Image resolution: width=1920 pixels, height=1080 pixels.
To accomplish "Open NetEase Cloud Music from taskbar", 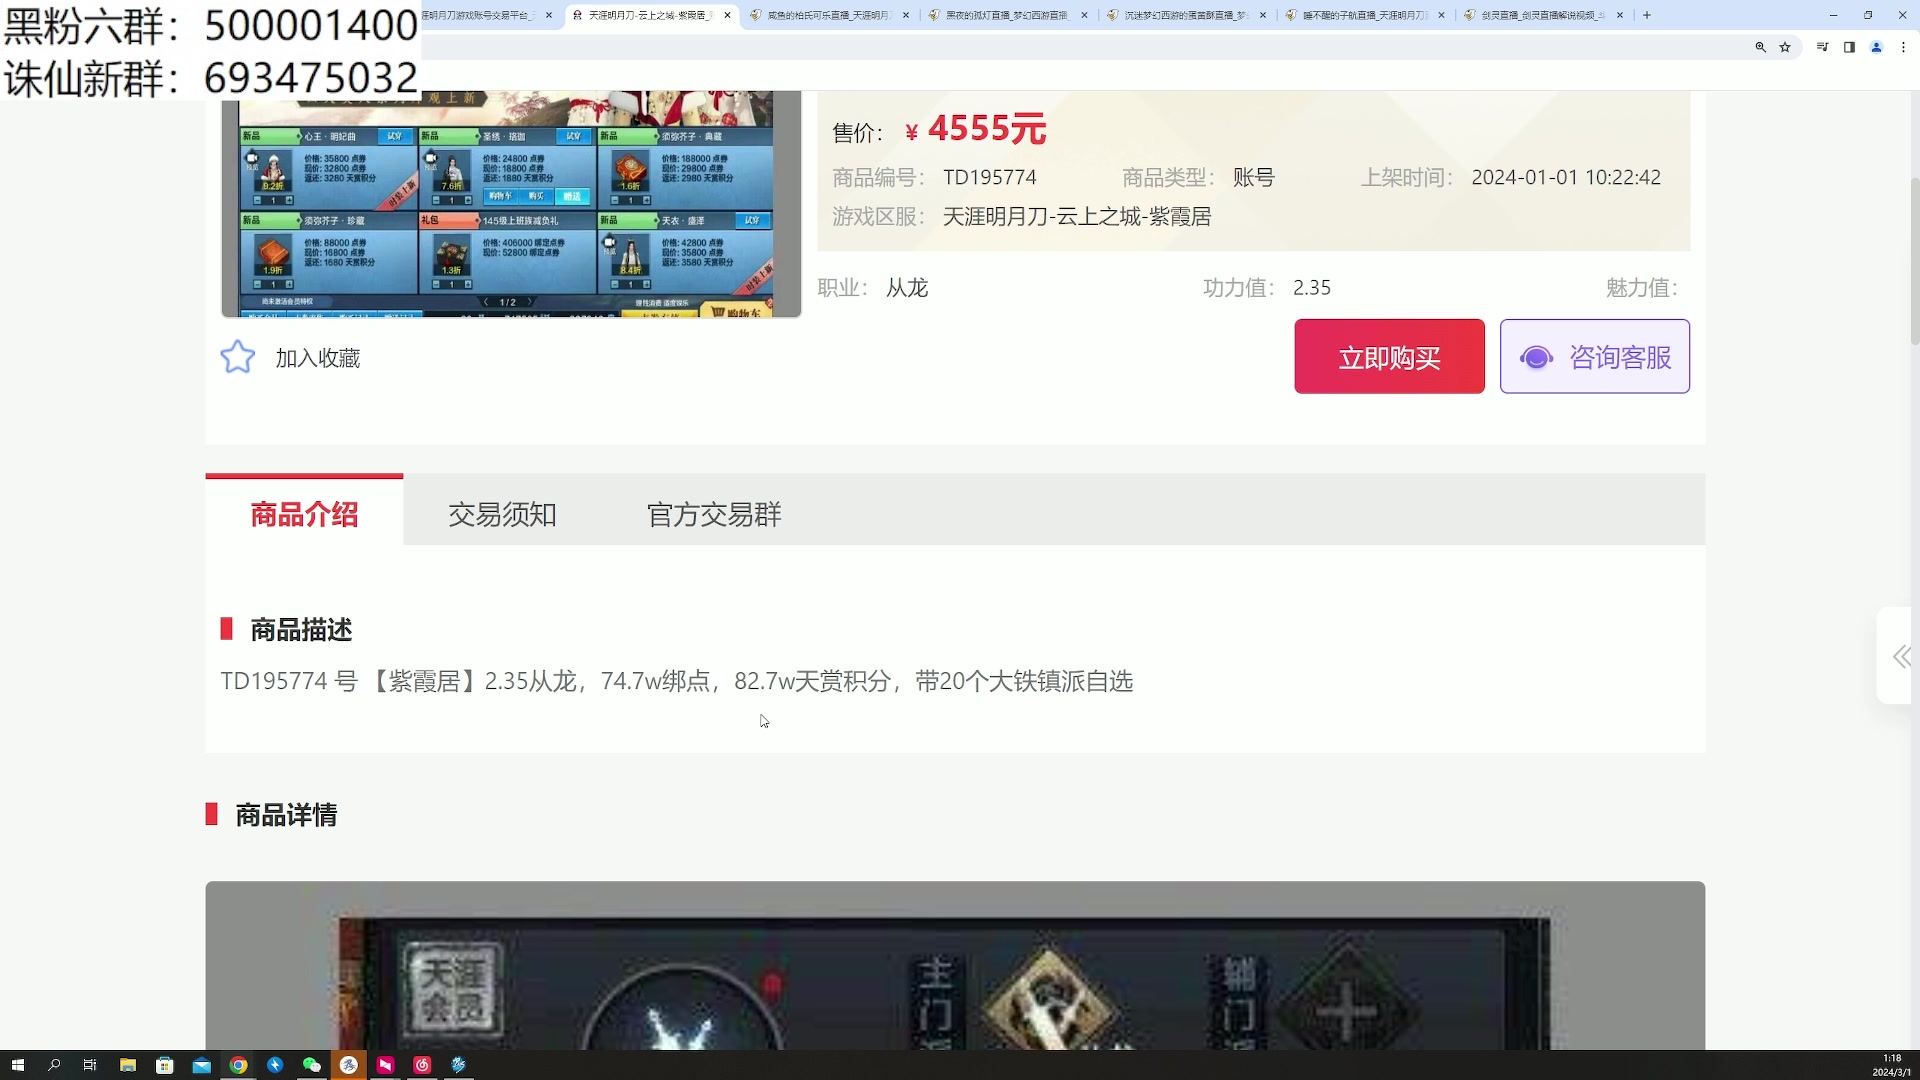I will coord(422,1065).
